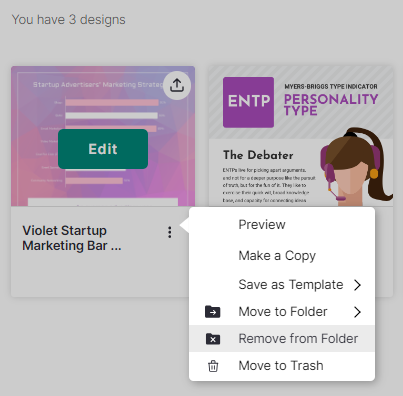Expand the Save as Template submenu arrow
The image size is (403, 396).
357,285
